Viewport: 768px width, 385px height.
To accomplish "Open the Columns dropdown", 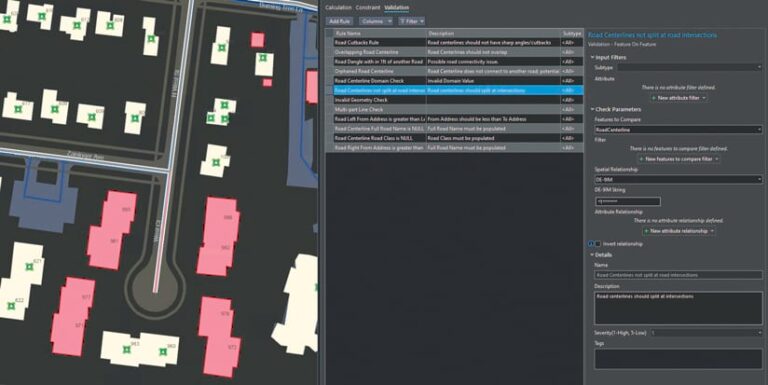I will (376, 22).
